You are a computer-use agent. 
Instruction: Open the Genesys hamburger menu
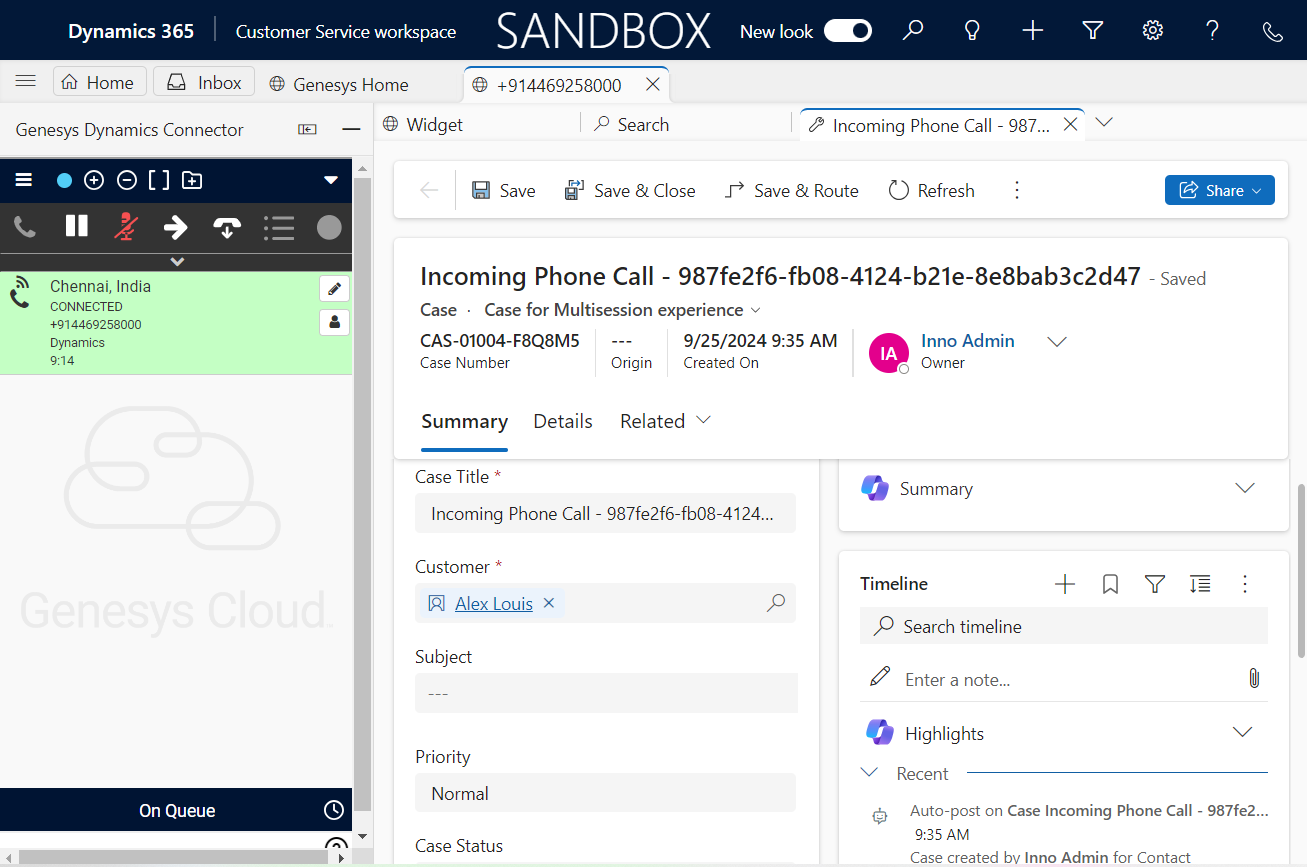tap(24, 180)
